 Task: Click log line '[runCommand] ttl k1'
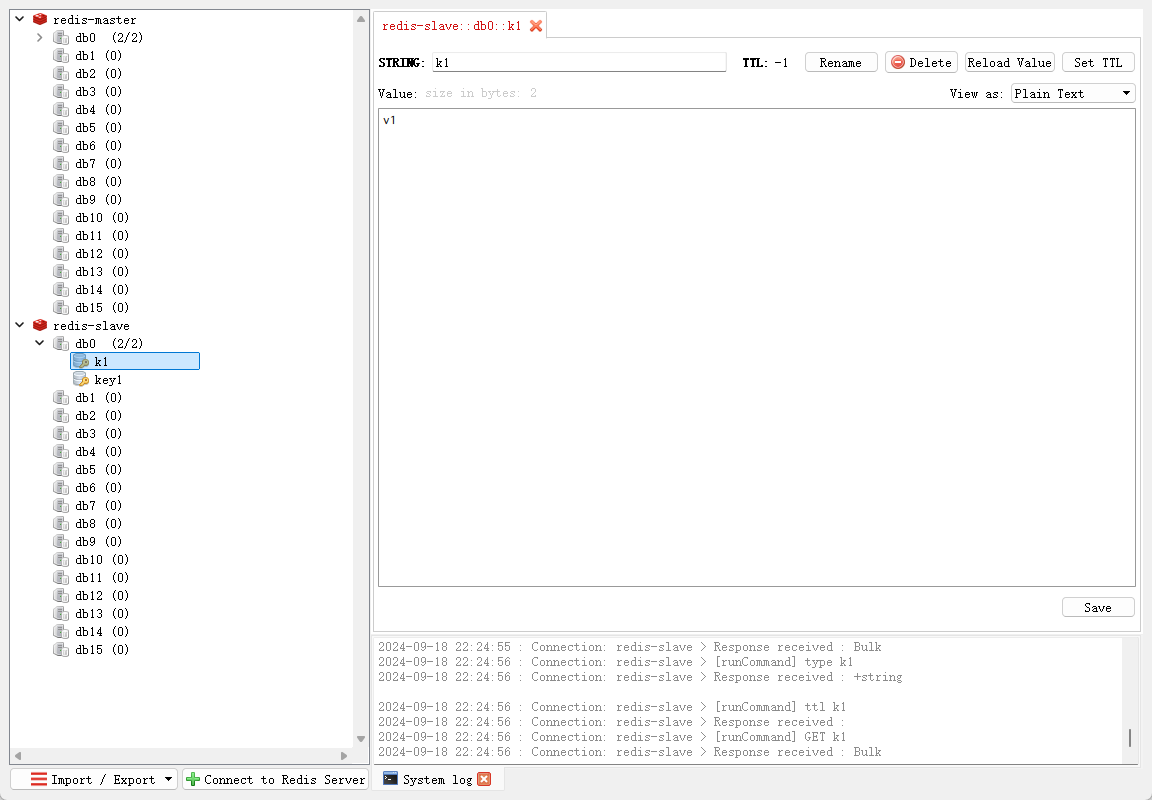click(612, 707)
